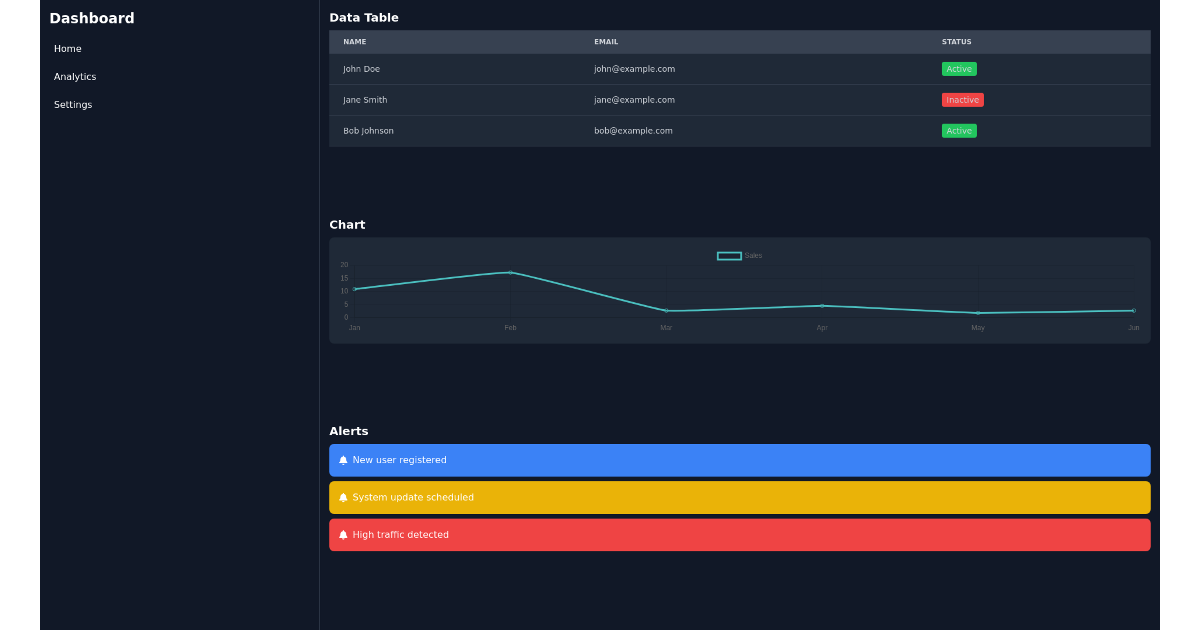Open Settings from the sidebar
1200x630 pixels.
[x=72, y=104]
